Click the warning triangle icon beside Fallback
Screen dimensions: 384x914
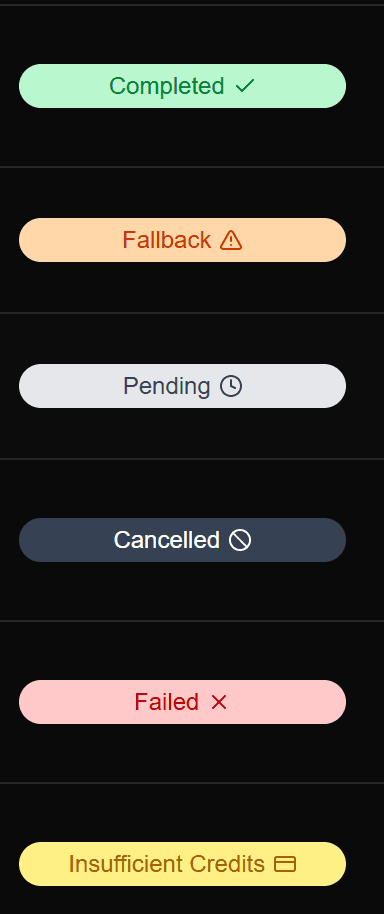[231, 240]
